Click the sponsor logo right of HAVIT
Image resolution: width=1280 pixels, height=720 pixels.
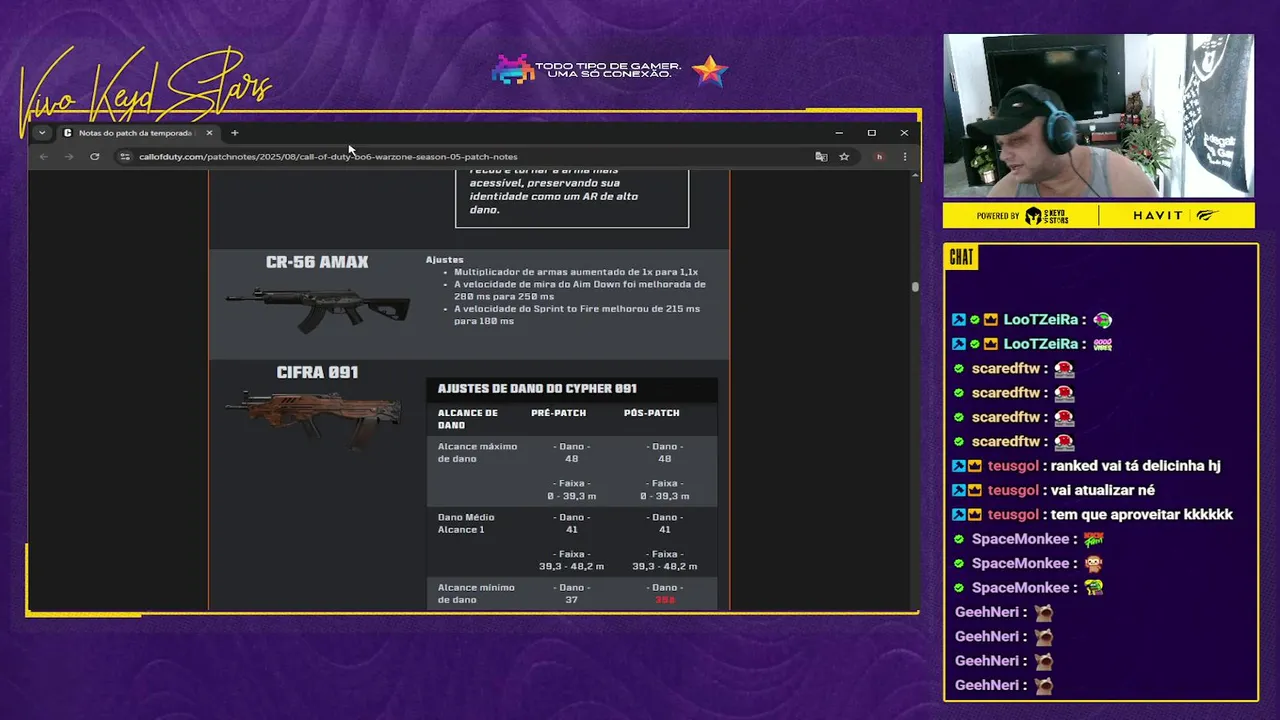pyautogui.click(x=1208, y=216)
